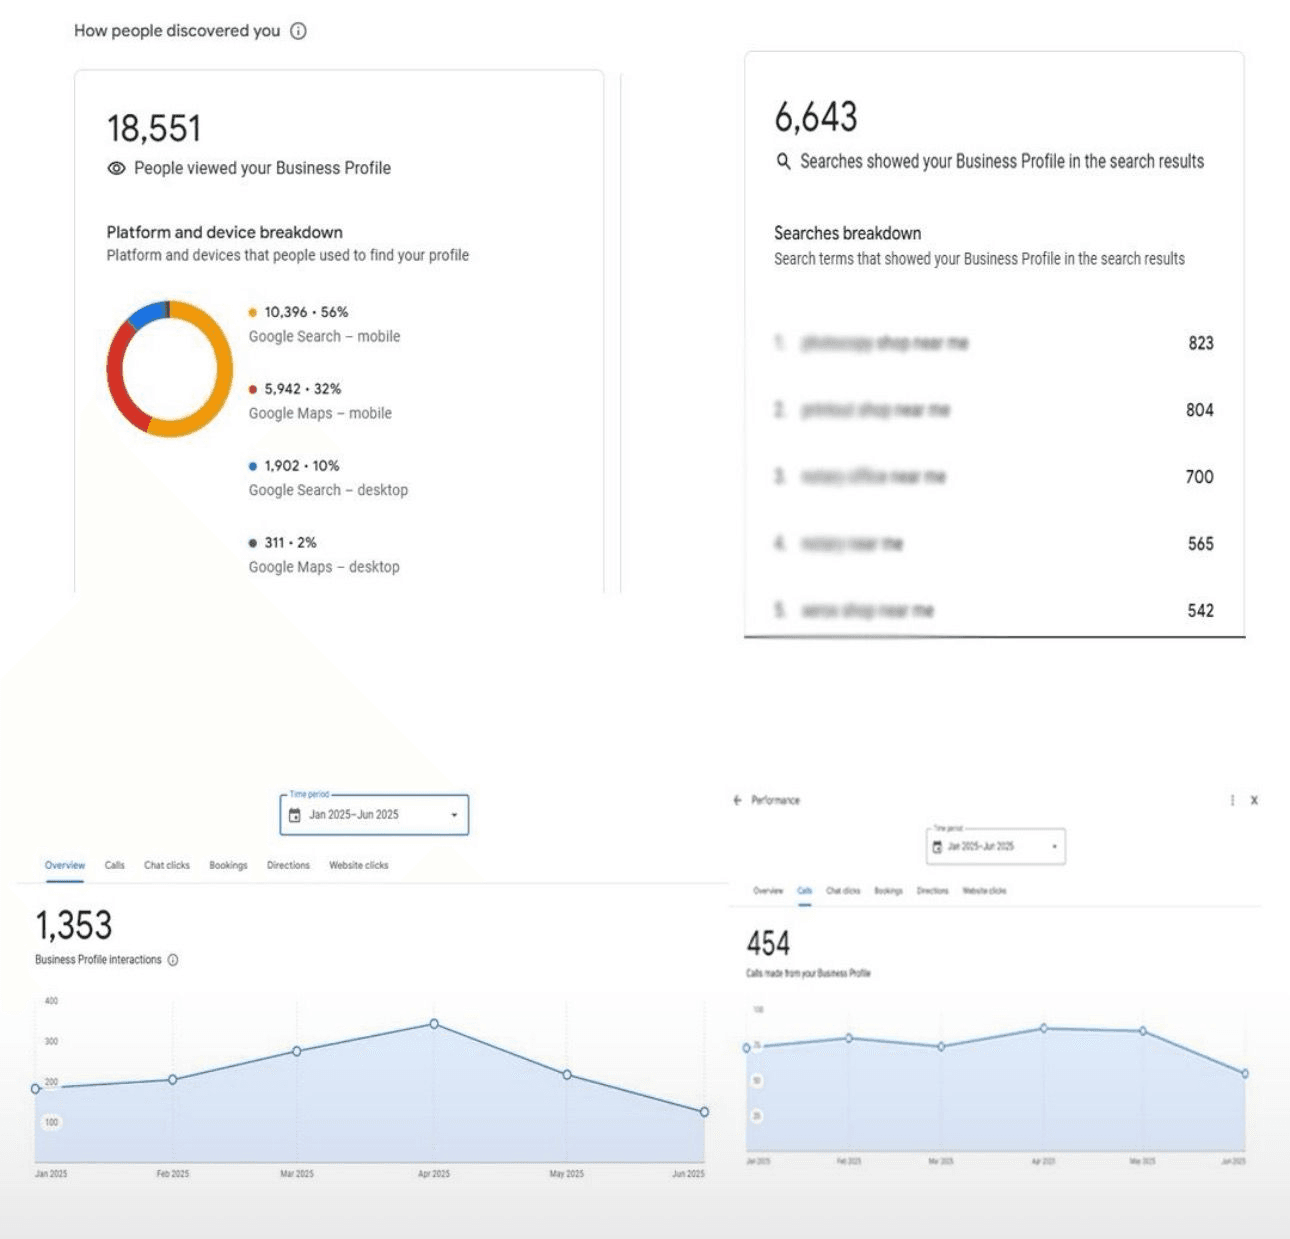The width and height of the screenshot is (1290, 1239).
Task: Click the info icon beside "How people discovered you"
Action: [296, 31]
